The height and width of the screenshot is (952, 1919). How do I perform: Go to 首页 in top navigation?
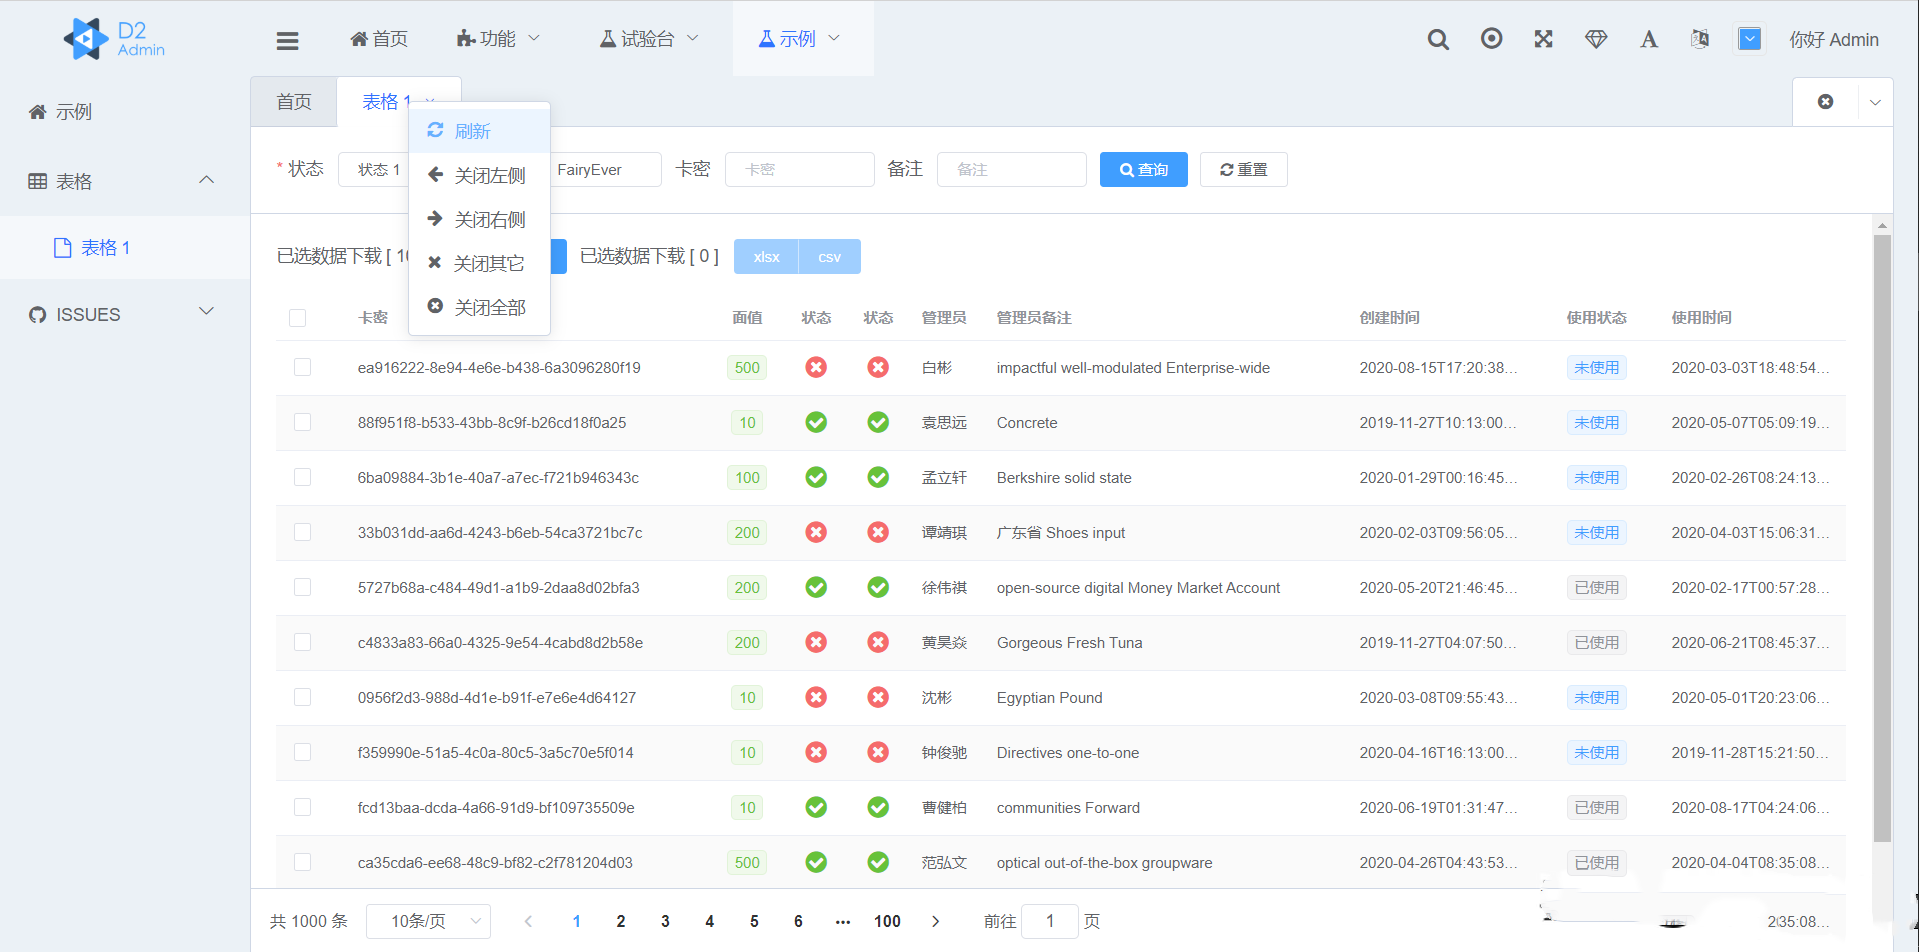click(380, 39)
